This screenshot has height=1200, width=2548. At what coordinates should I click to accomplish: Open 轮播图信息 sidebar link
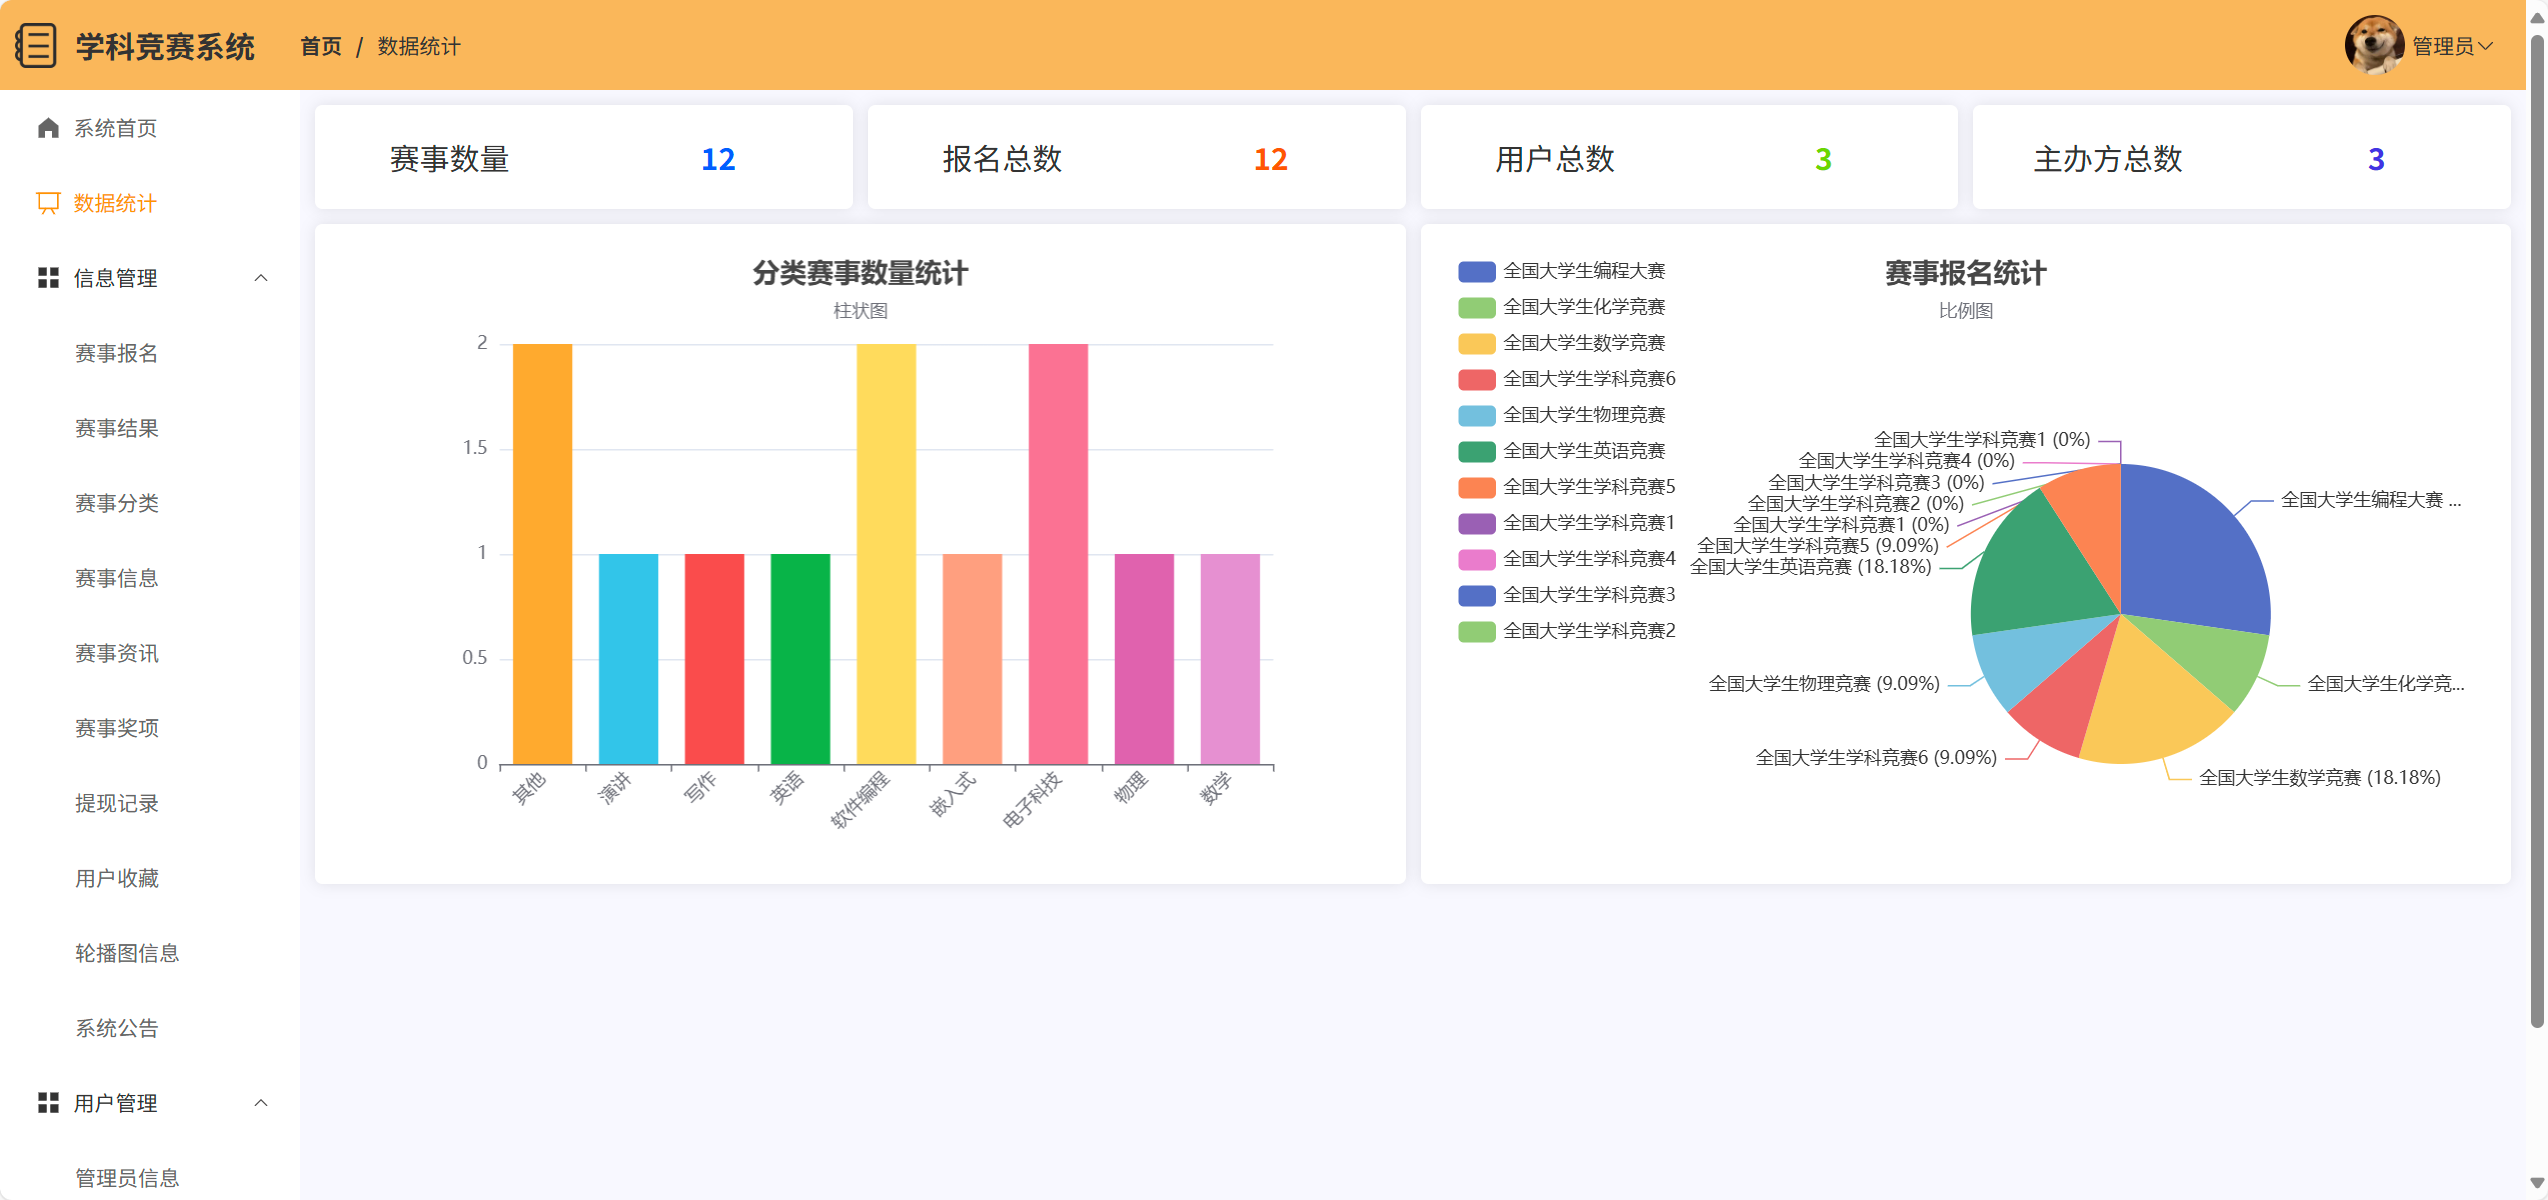click(127, 953)
